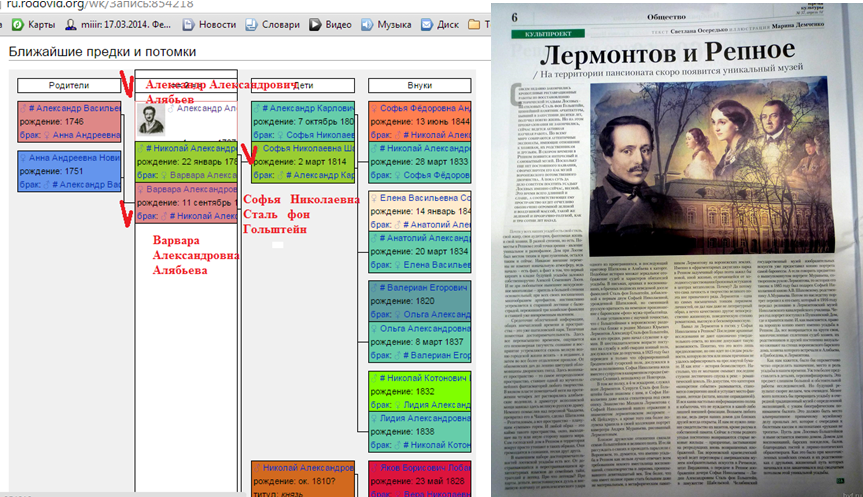Open Елена Васильев… marriage link under Анатолий

[x=437, y=265]
